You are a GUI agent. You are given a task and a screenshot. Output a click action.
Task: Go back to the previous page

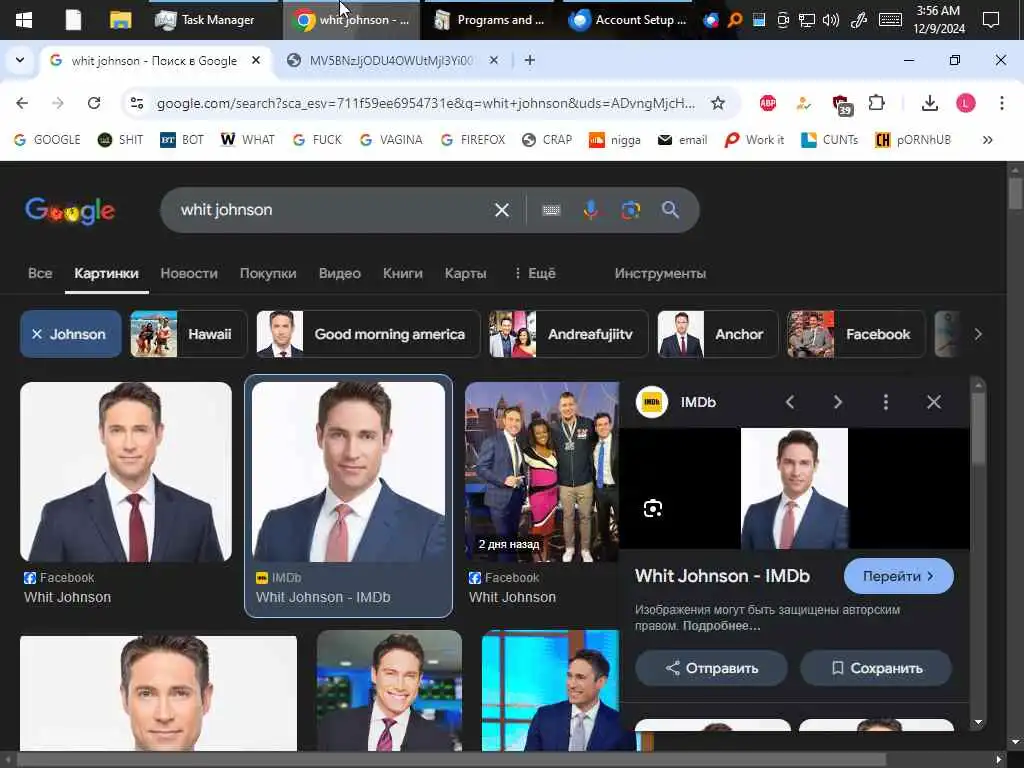pos(22,103)
